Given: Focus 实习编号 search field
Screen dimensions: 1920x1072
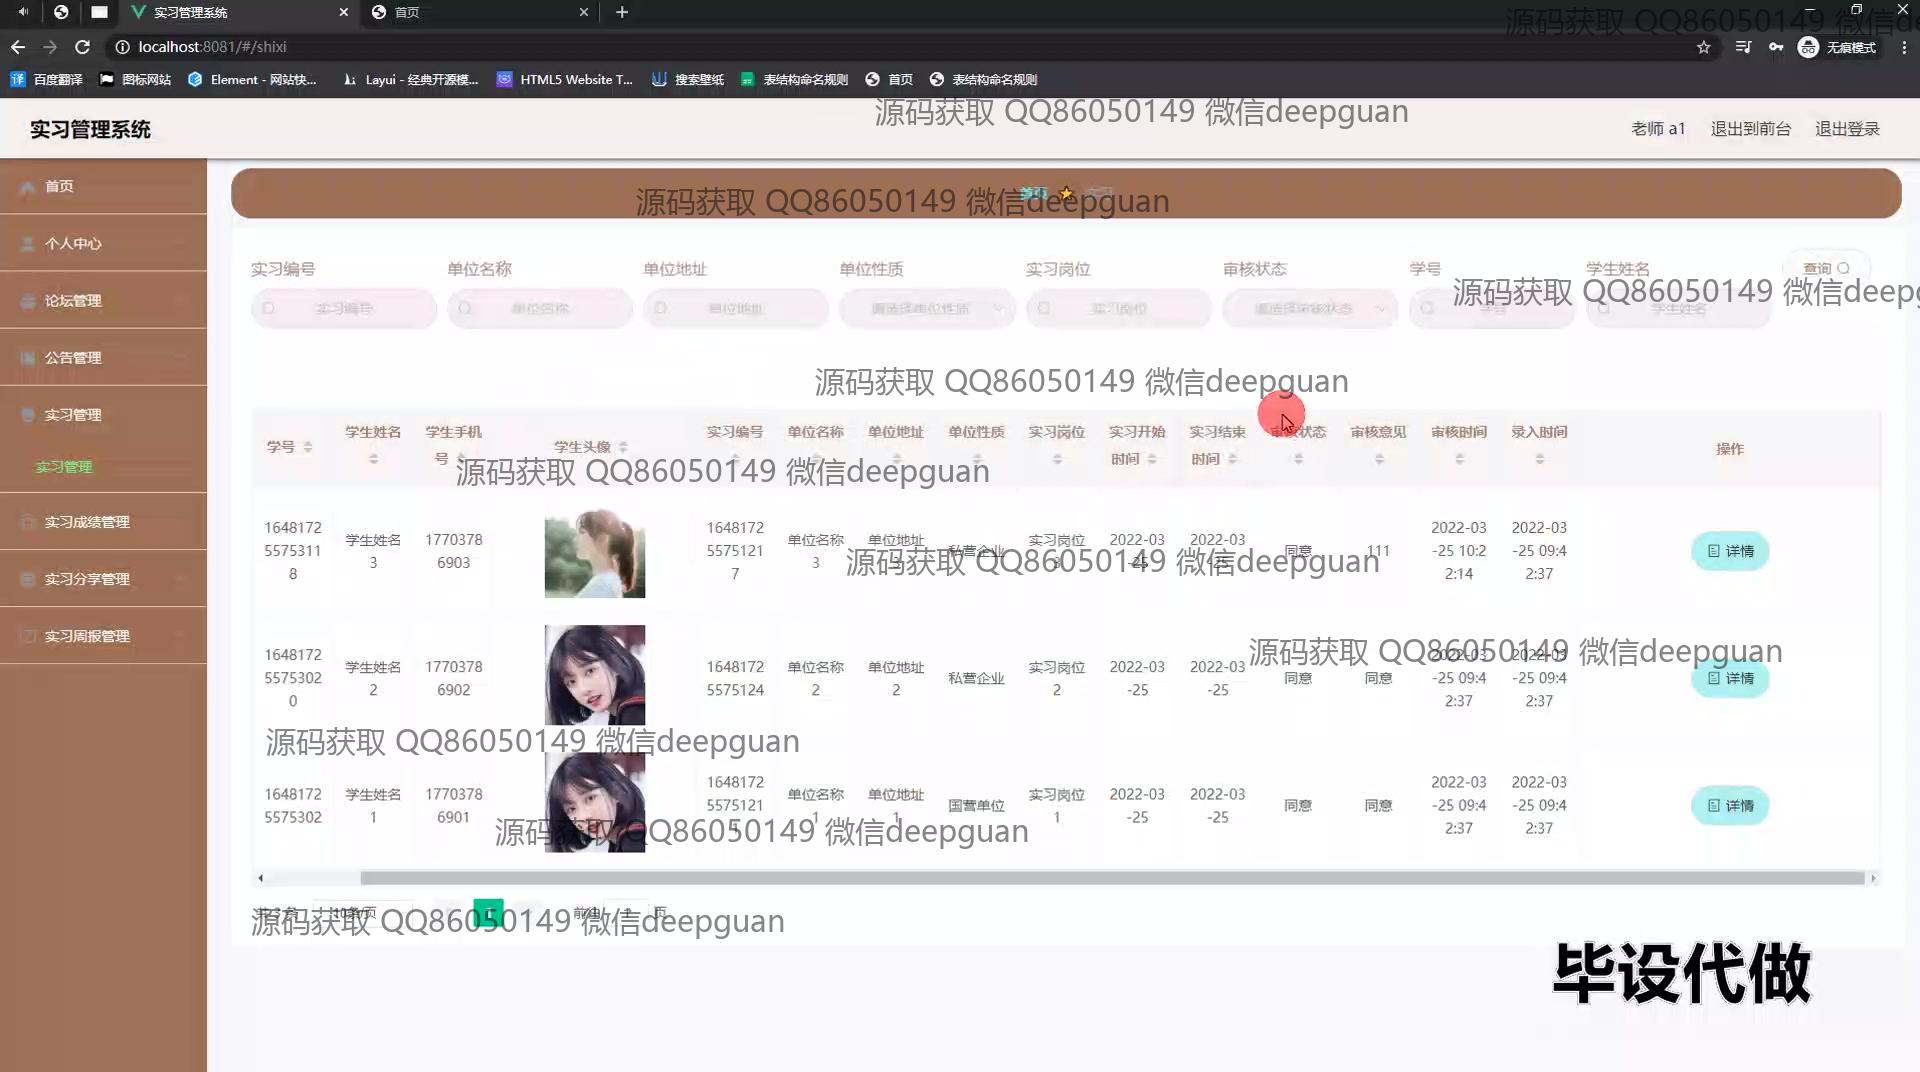Looking at the screenshot, I should click(x=344, y=308).
